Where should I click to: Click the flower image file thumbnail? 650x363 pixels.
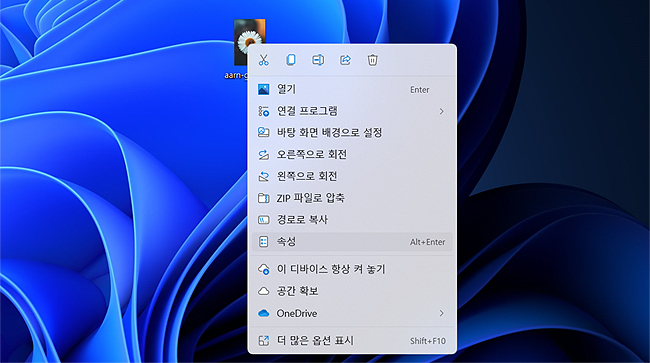pyautogui.click(x=249, y=42)
